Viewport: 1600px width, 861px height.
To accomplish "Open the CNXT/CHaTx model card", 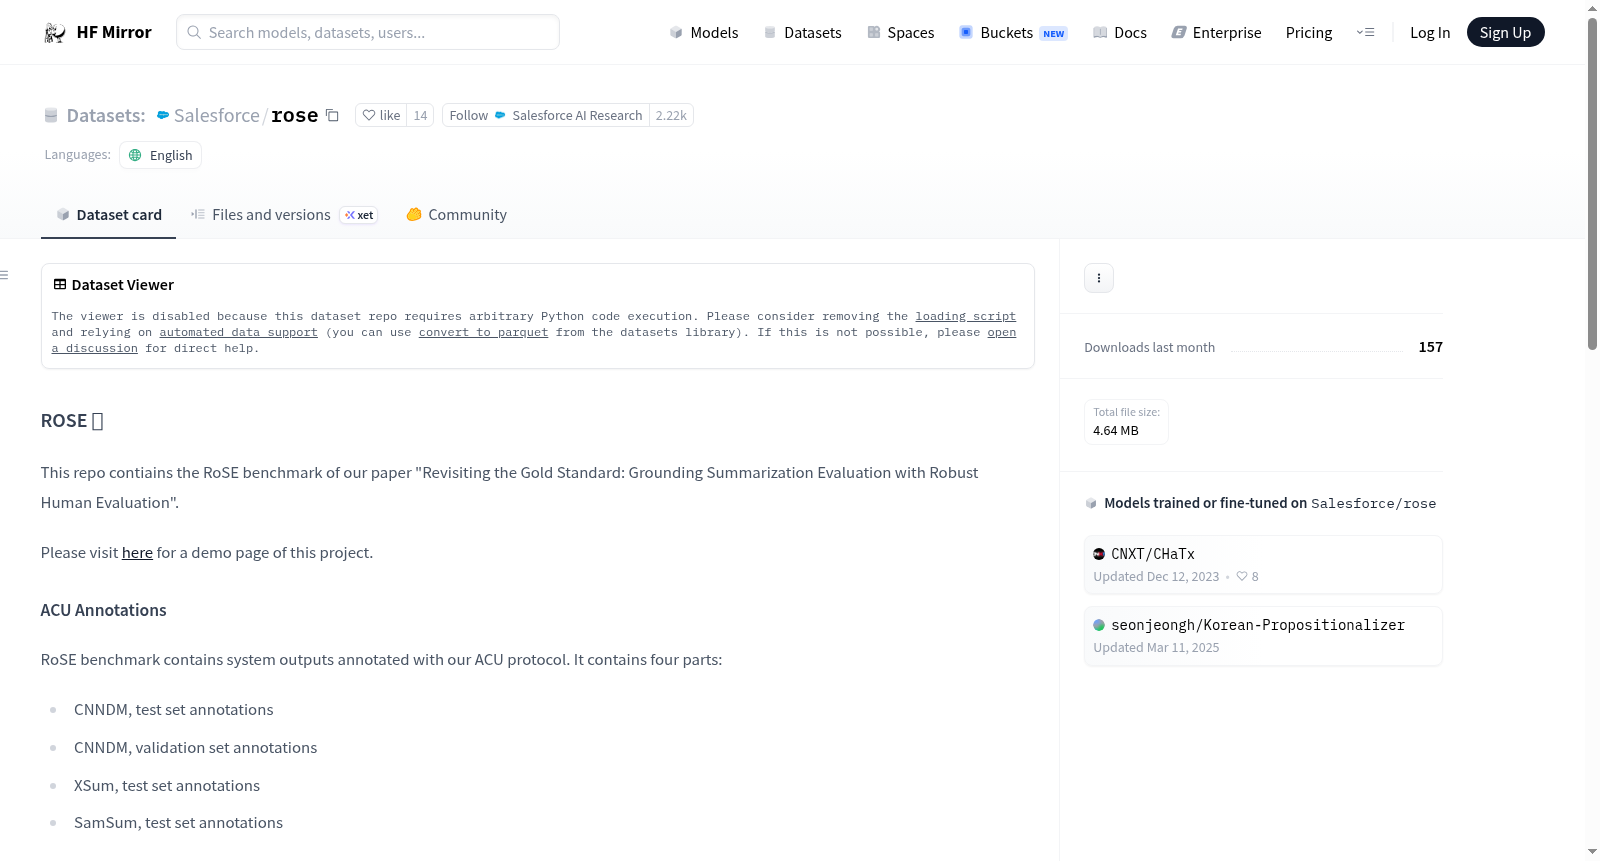I will [x=1263, y=565].
